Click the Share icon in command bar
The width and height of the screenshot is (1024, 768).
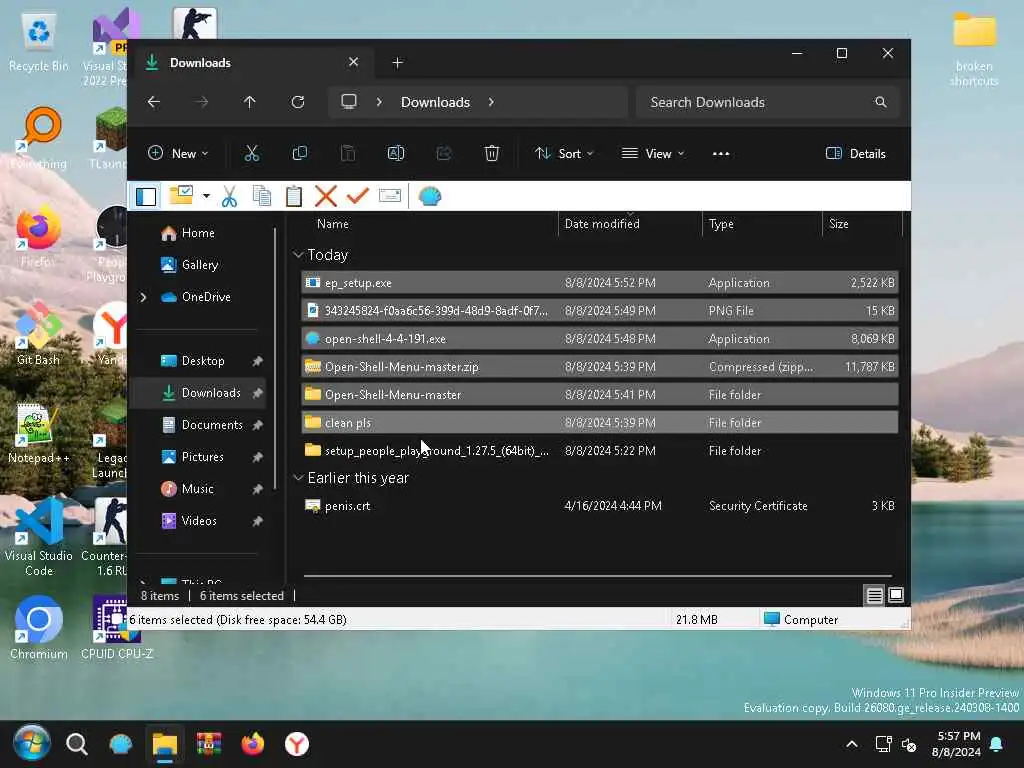[444, 153]
